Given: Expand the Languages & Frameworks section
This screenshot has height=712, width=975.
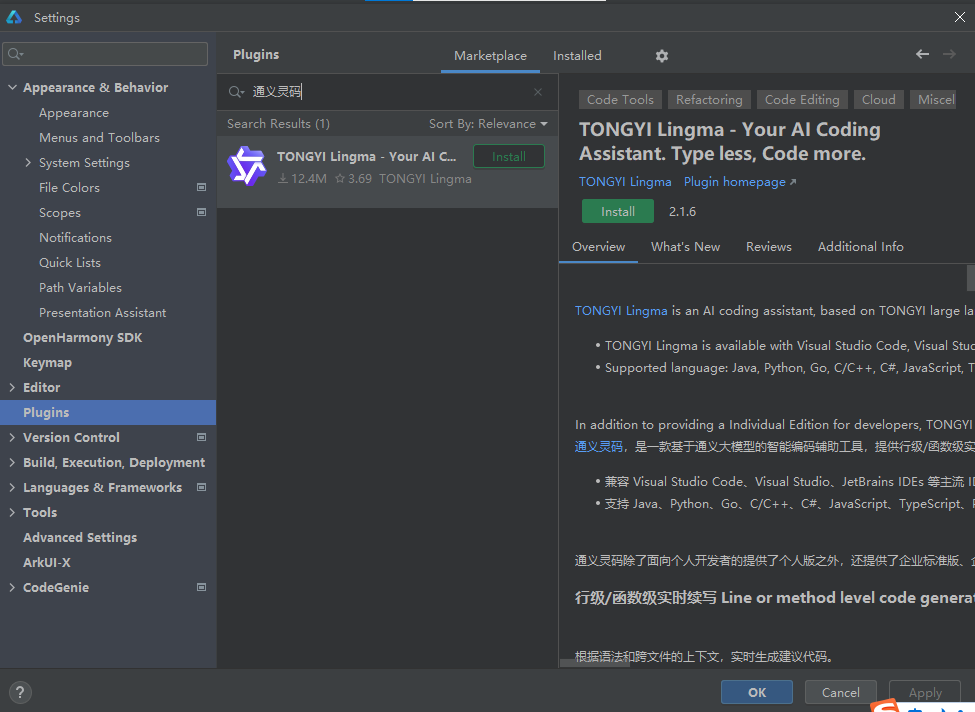Looking at the screenshot, I should click(x=12, y=487).
